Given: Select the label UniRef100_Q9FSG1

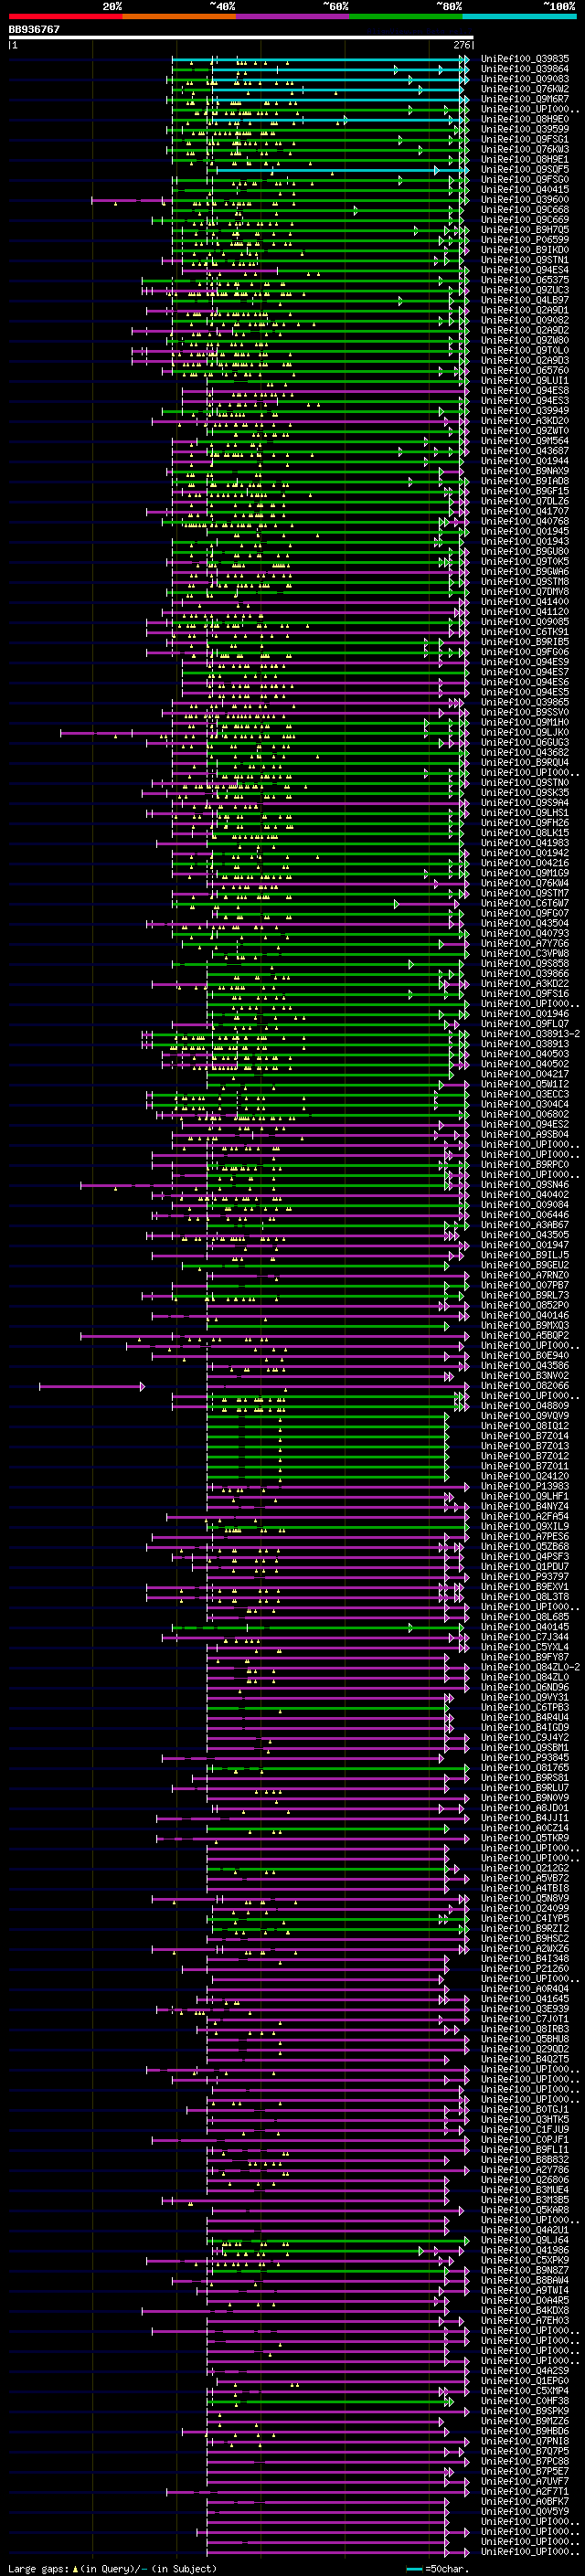Looking at the screenshot, I should 525,139.
